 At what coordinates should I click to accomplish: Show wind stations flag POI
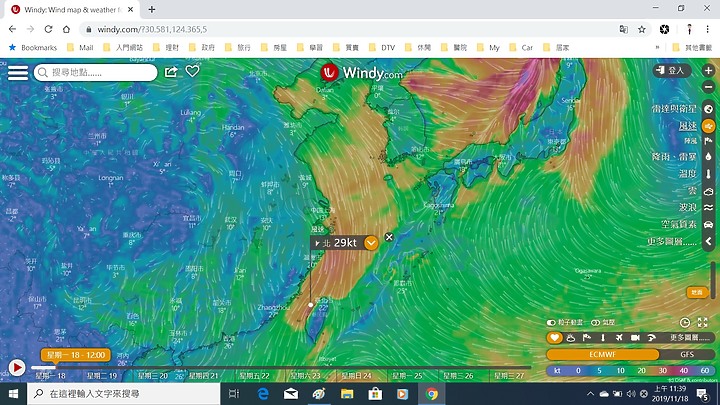point(587,338)
